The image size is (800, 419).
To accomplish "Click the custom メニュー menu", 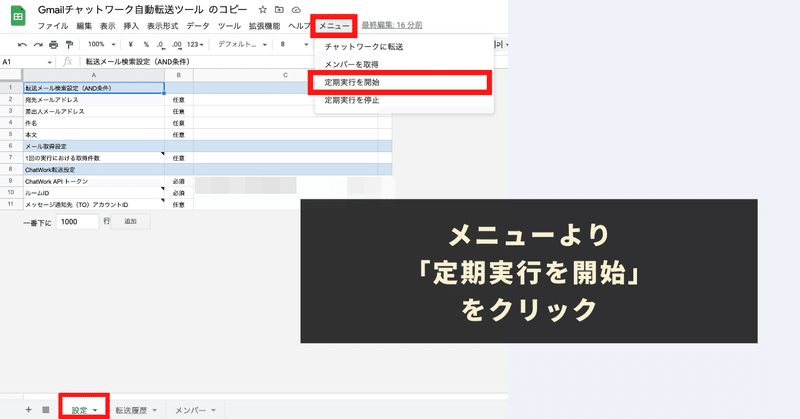I will point(334,26).
